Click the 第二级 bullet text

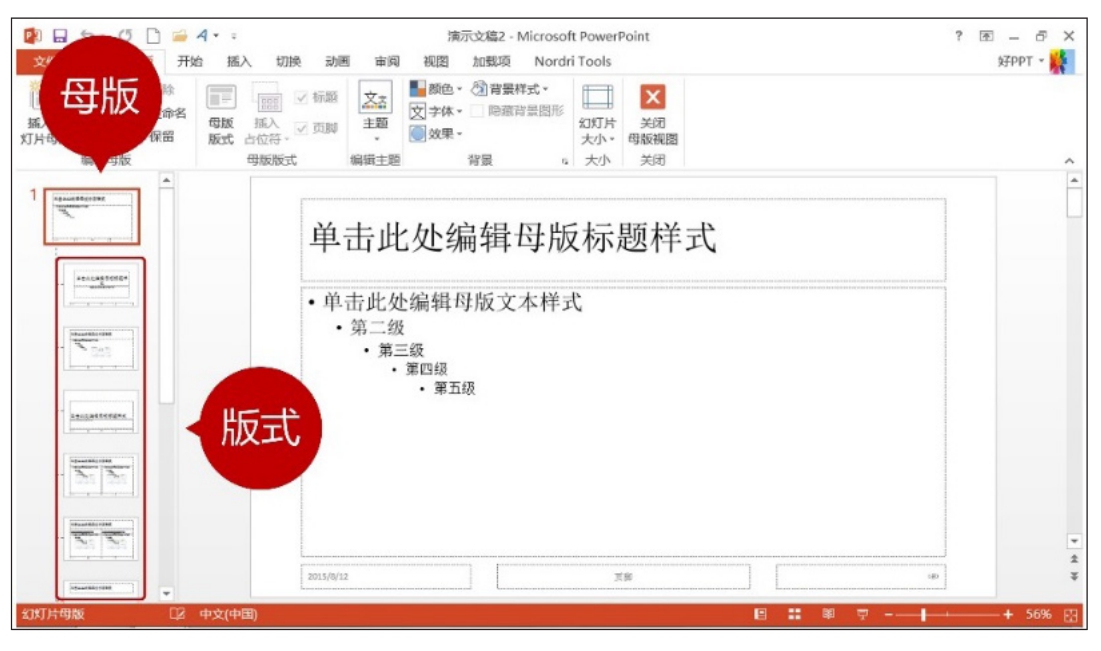point(377,327)
